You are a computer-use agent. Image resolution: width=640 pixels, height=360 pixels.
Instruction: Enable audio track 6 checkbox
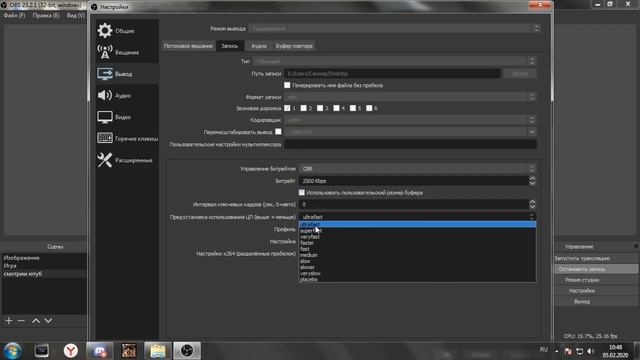(369, 108)
